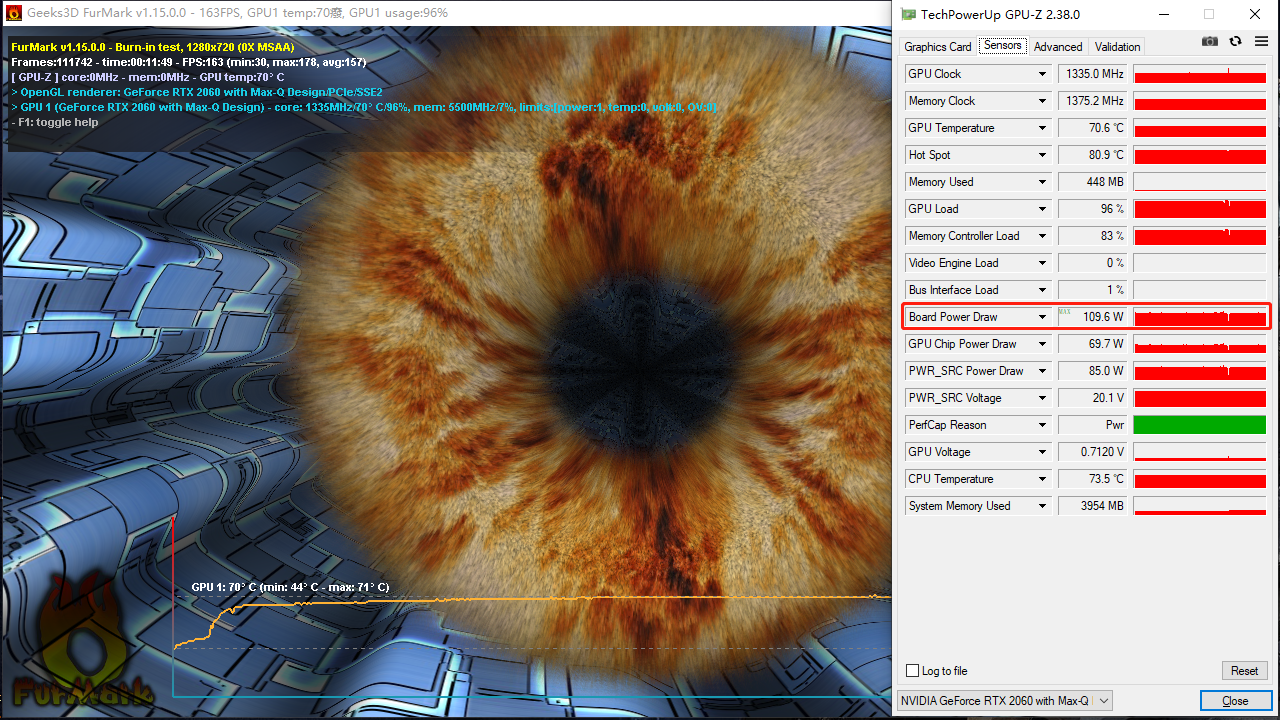Click the 20.1 V PWR_SRC Voltage value
Image resolution: width=1280 pixels, height=720 pixels.
coord(1093,398)
